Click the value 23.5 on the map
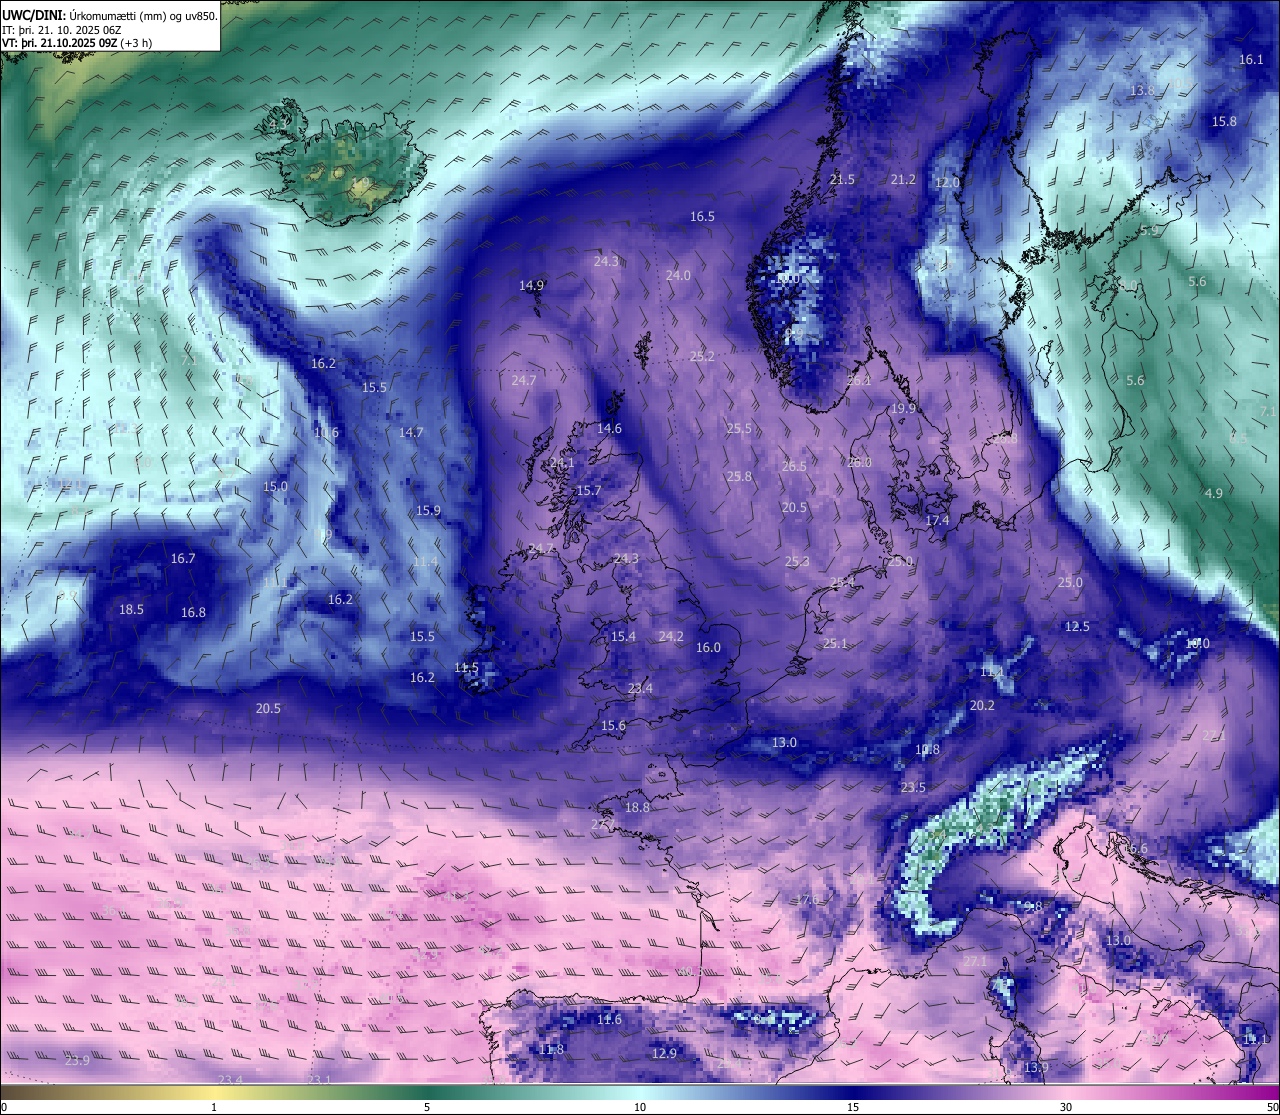The image size is (1280, 1115). tap(913, 788)
